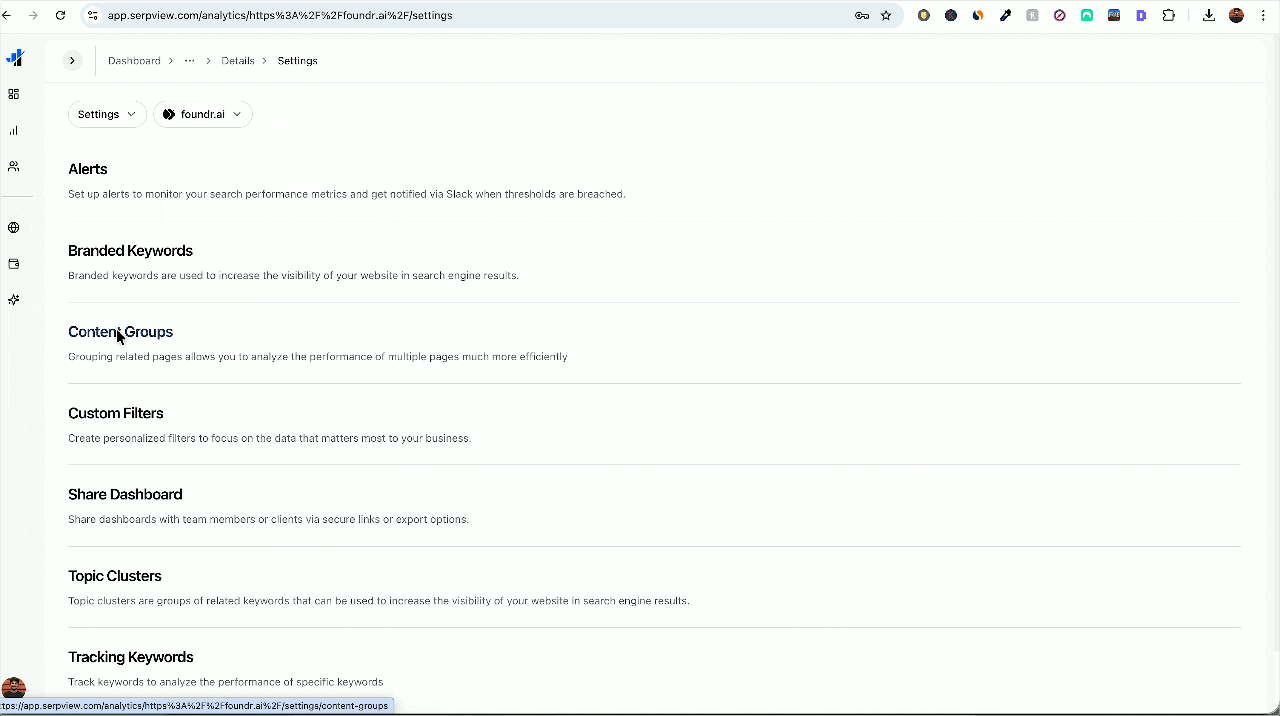Click the team members sidebar icon
1280x716 pixels.
(14, 166)
